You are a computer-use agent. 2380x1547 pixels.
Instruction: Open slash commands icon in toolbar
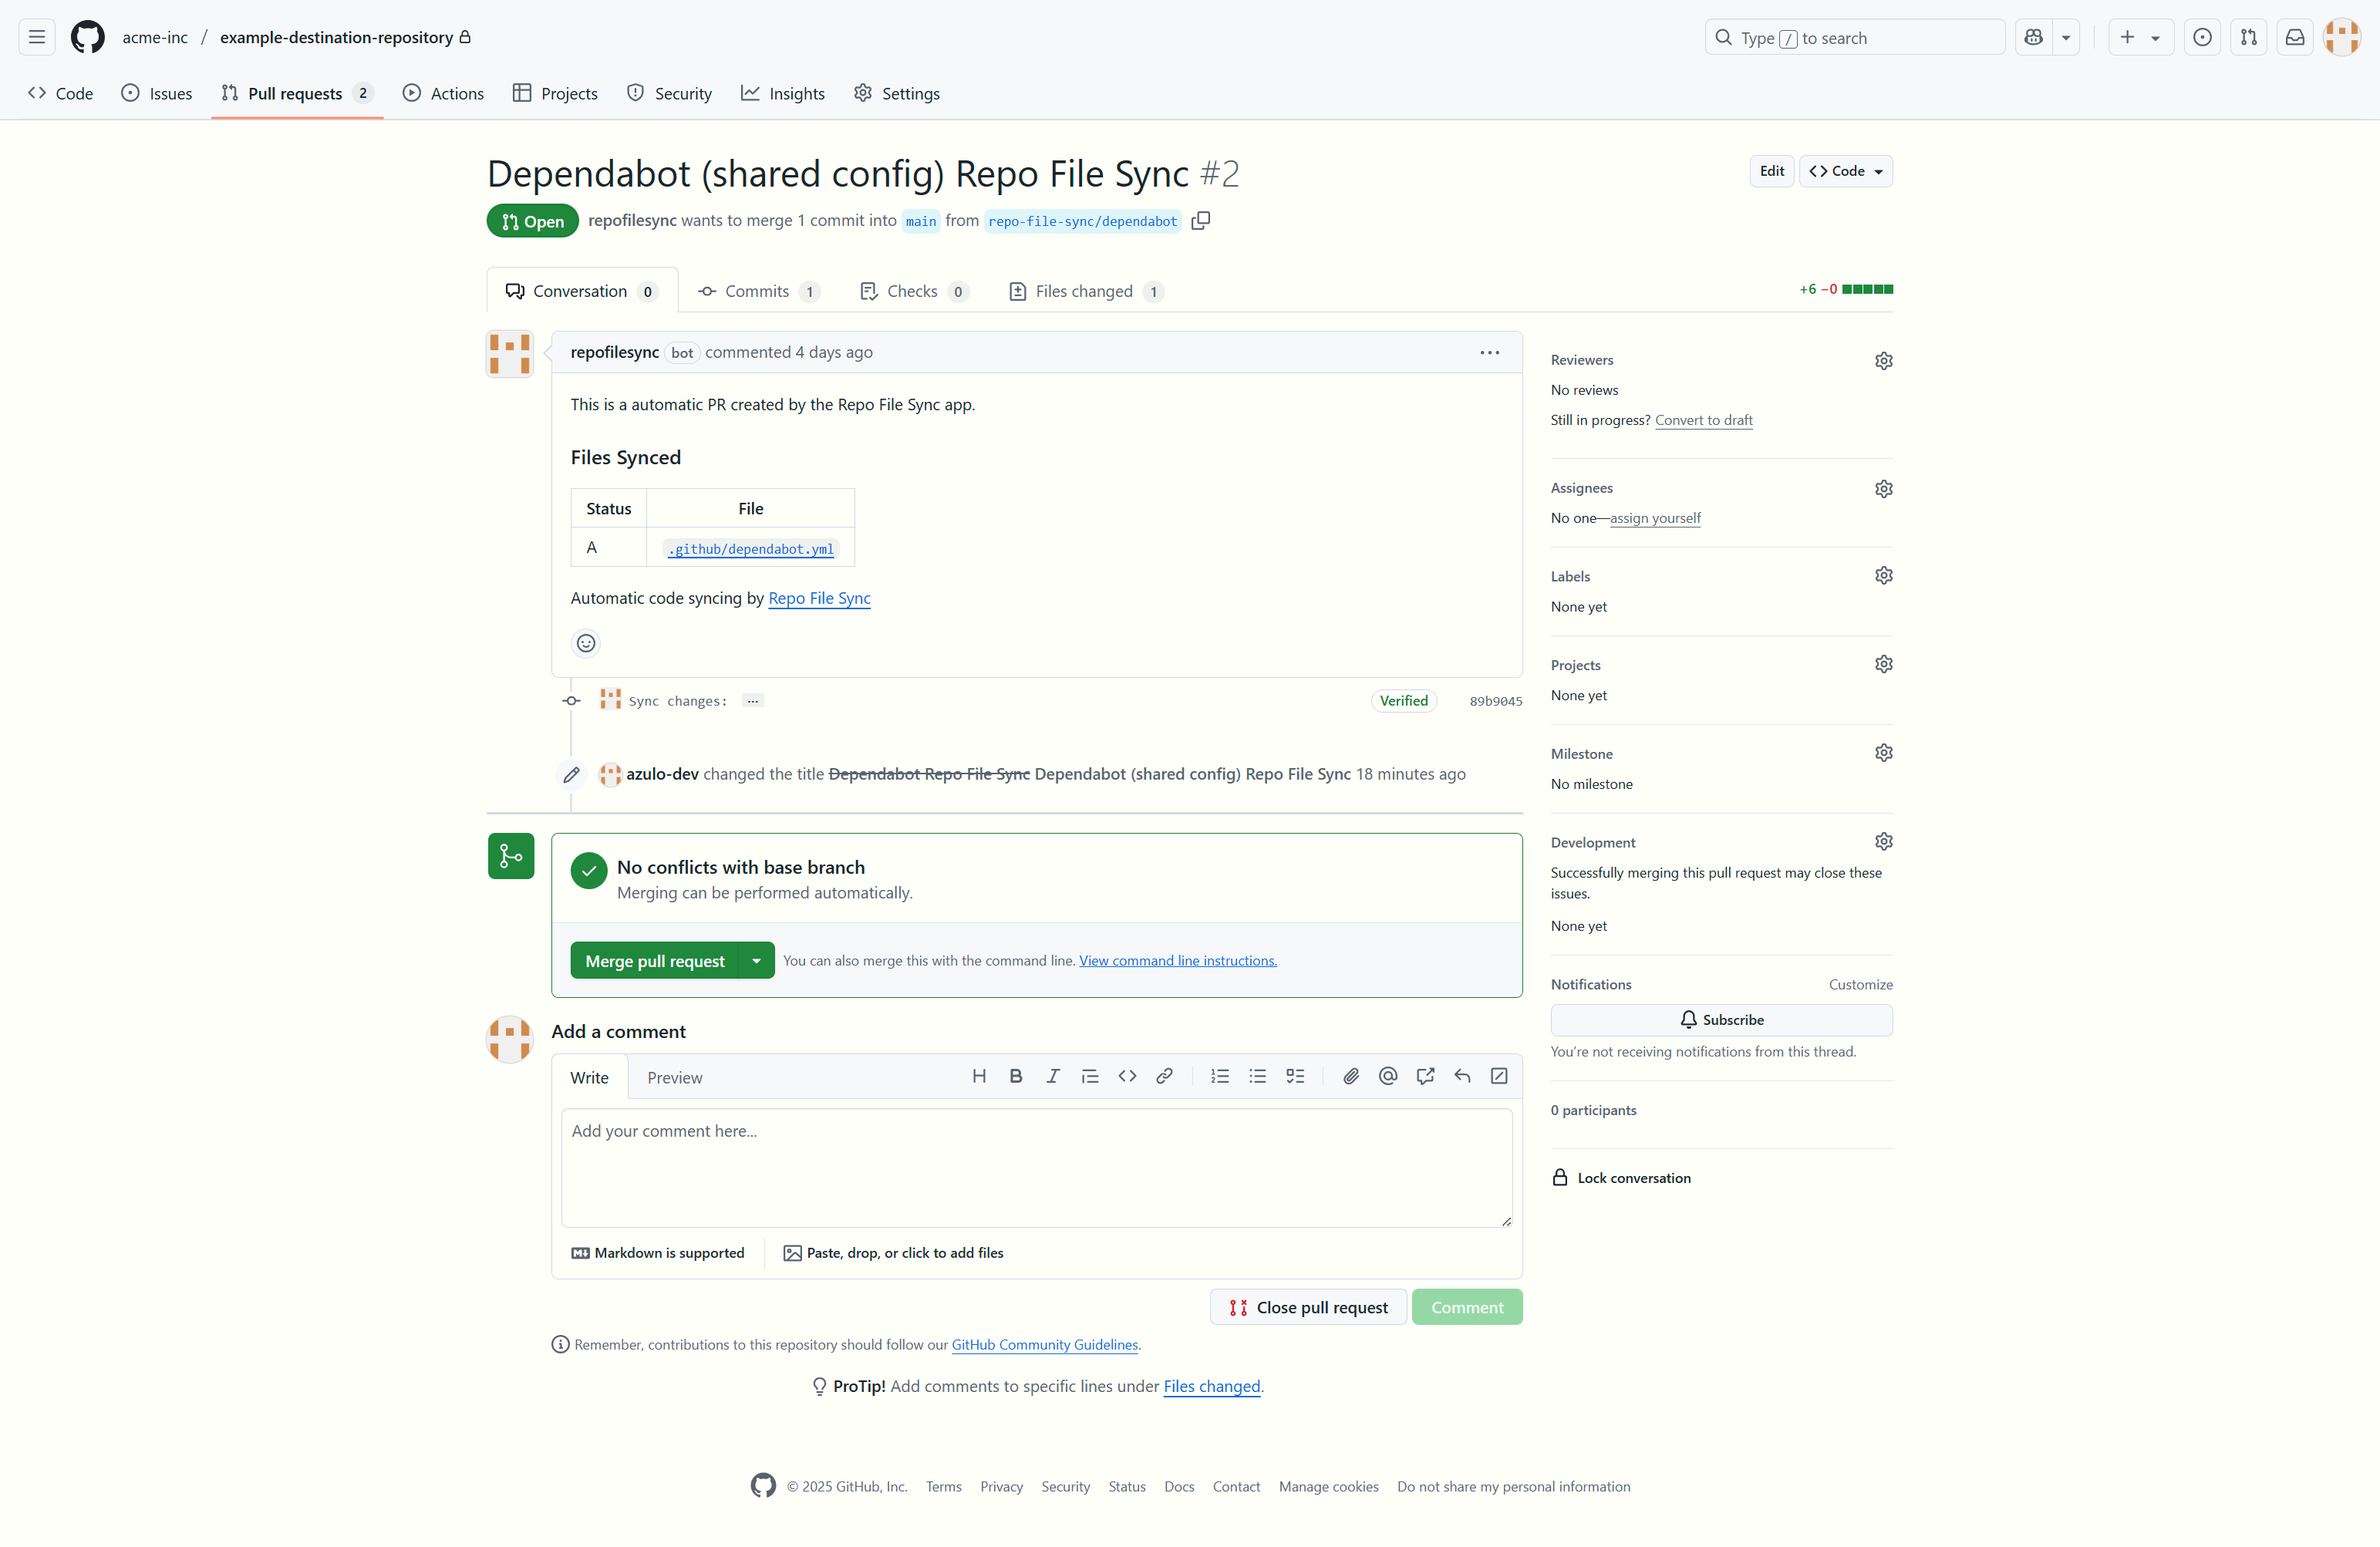coord(1499,1076)
